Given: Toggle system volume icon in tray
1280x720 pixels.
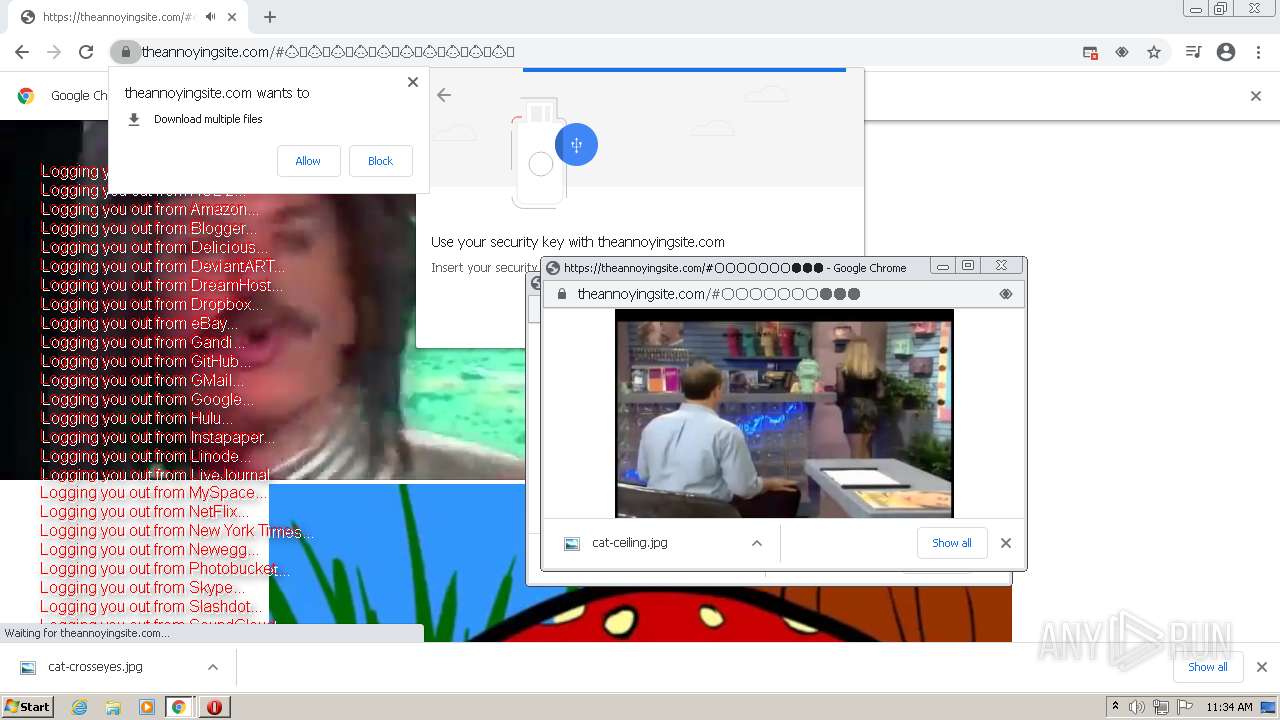Looking at the screenshot, I should click(x=1136, y=707).
